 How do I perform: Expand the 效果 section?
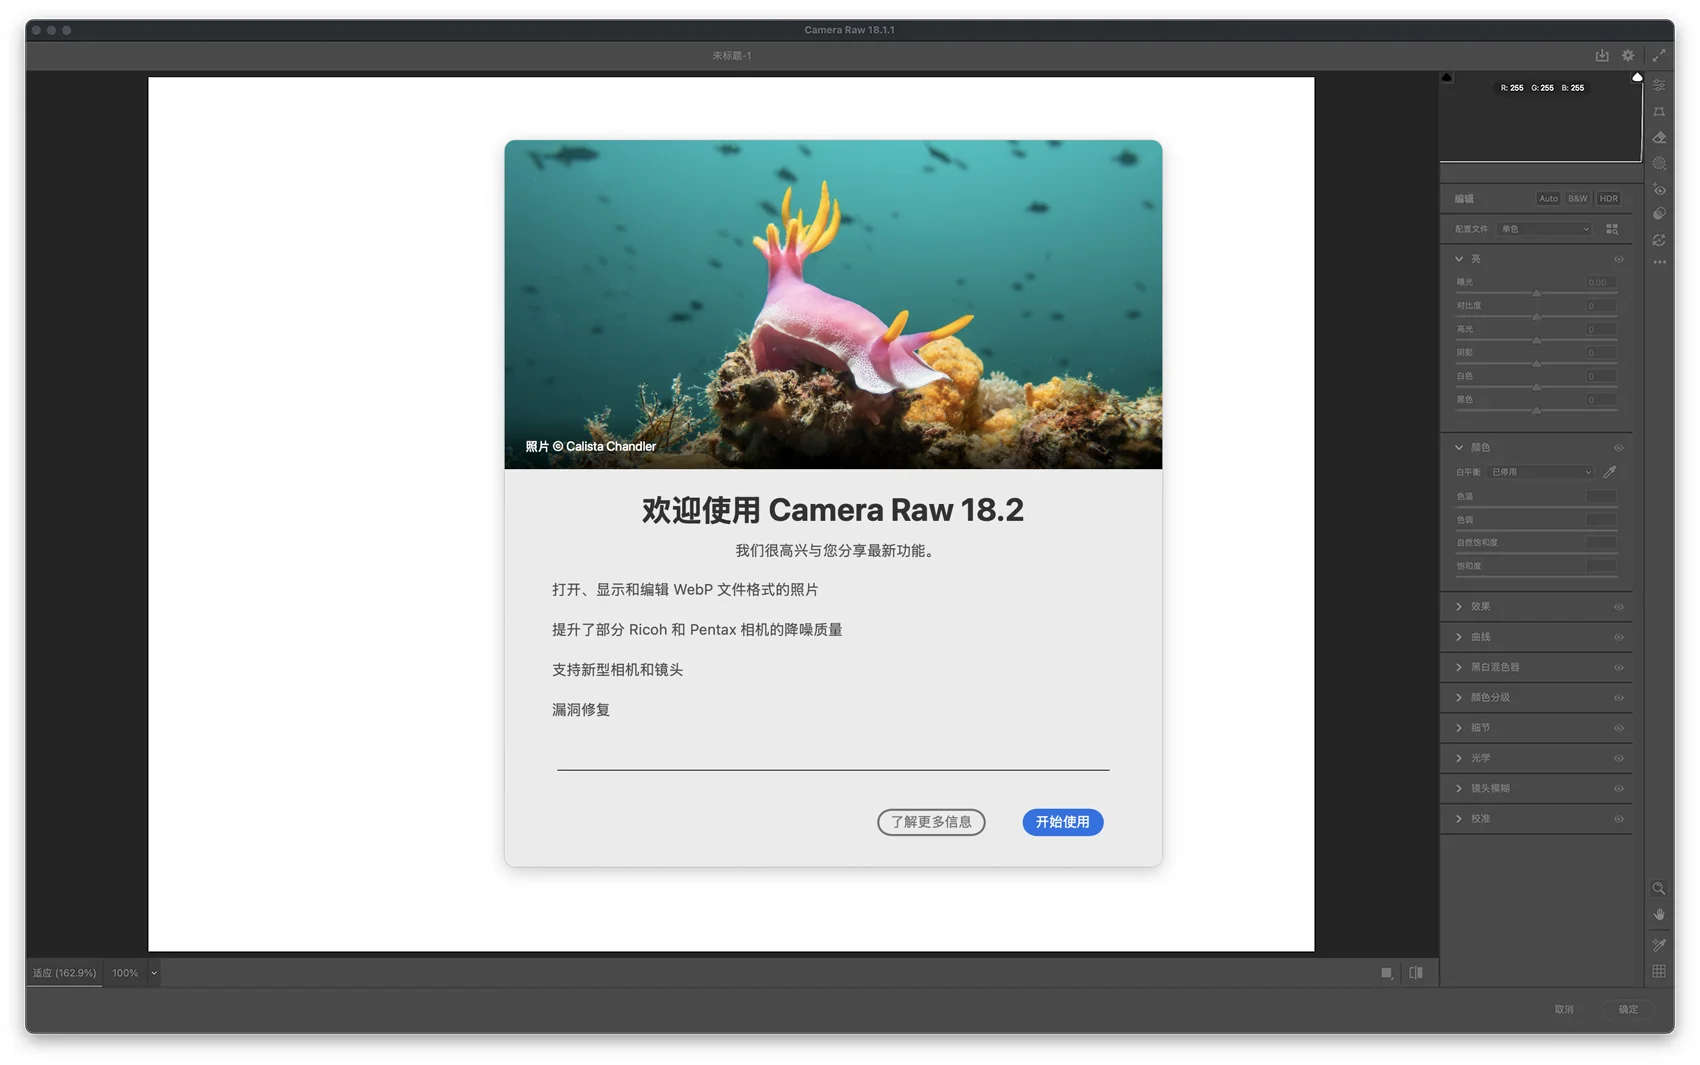[x=1480, y=607]
